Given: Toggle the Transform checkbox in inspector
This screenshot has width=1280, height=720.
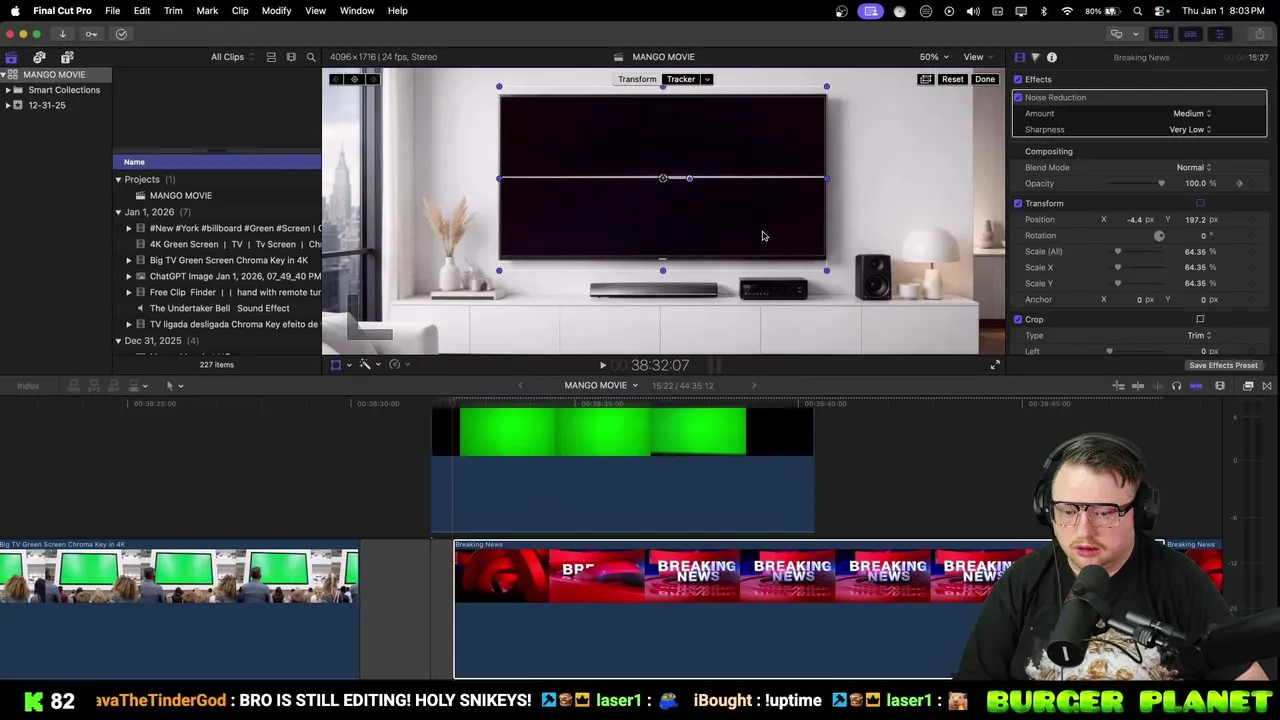Looking at the screenshot, I should (1018, 203).
